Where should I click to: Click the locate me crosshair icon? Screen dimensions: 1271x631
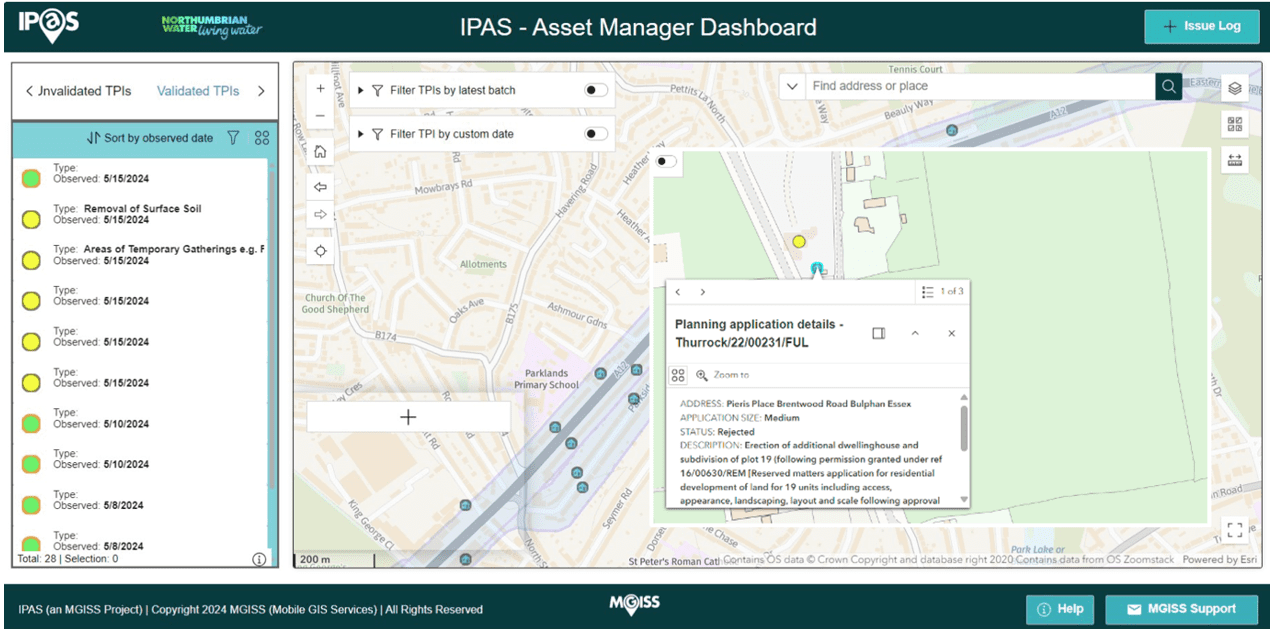[320, 250]
